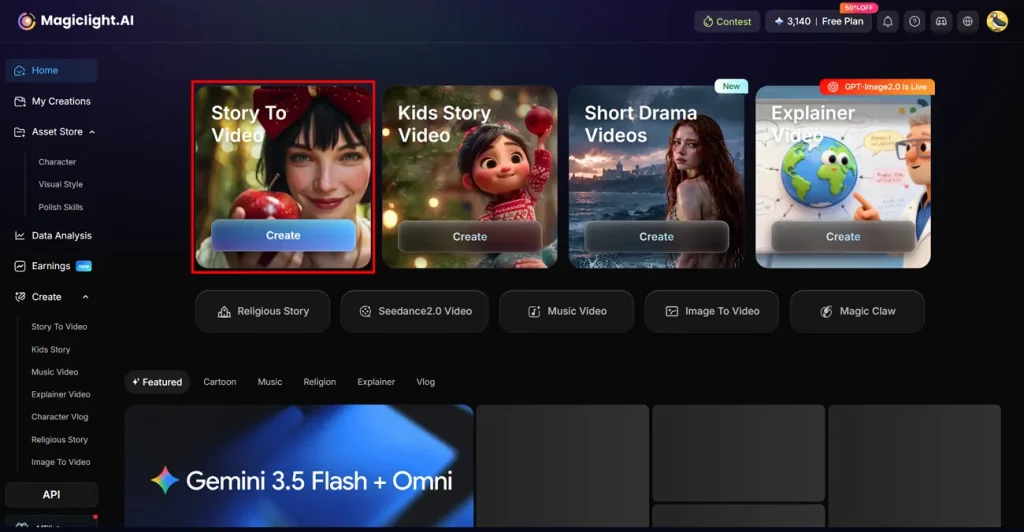Open Image To Video in sidebar
The image size is (1024, 532).
coord(61,462)
